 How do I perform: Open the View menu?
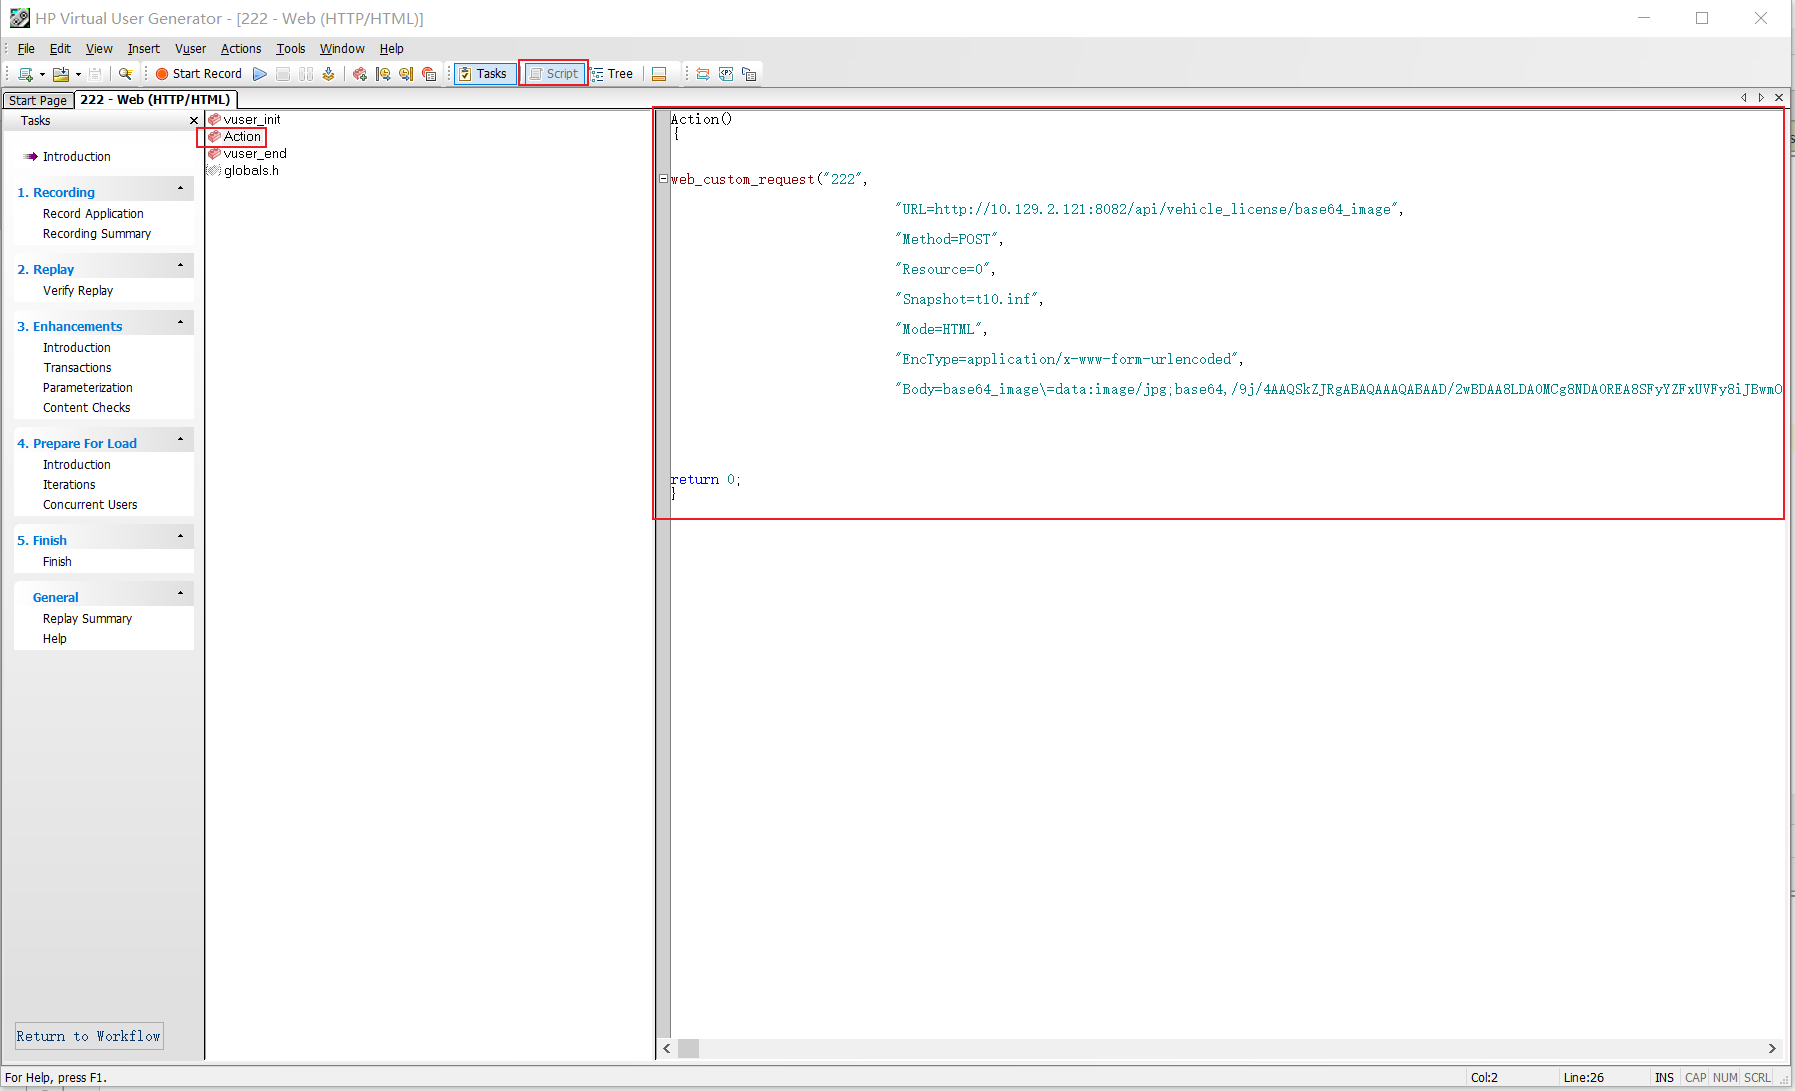99,49
